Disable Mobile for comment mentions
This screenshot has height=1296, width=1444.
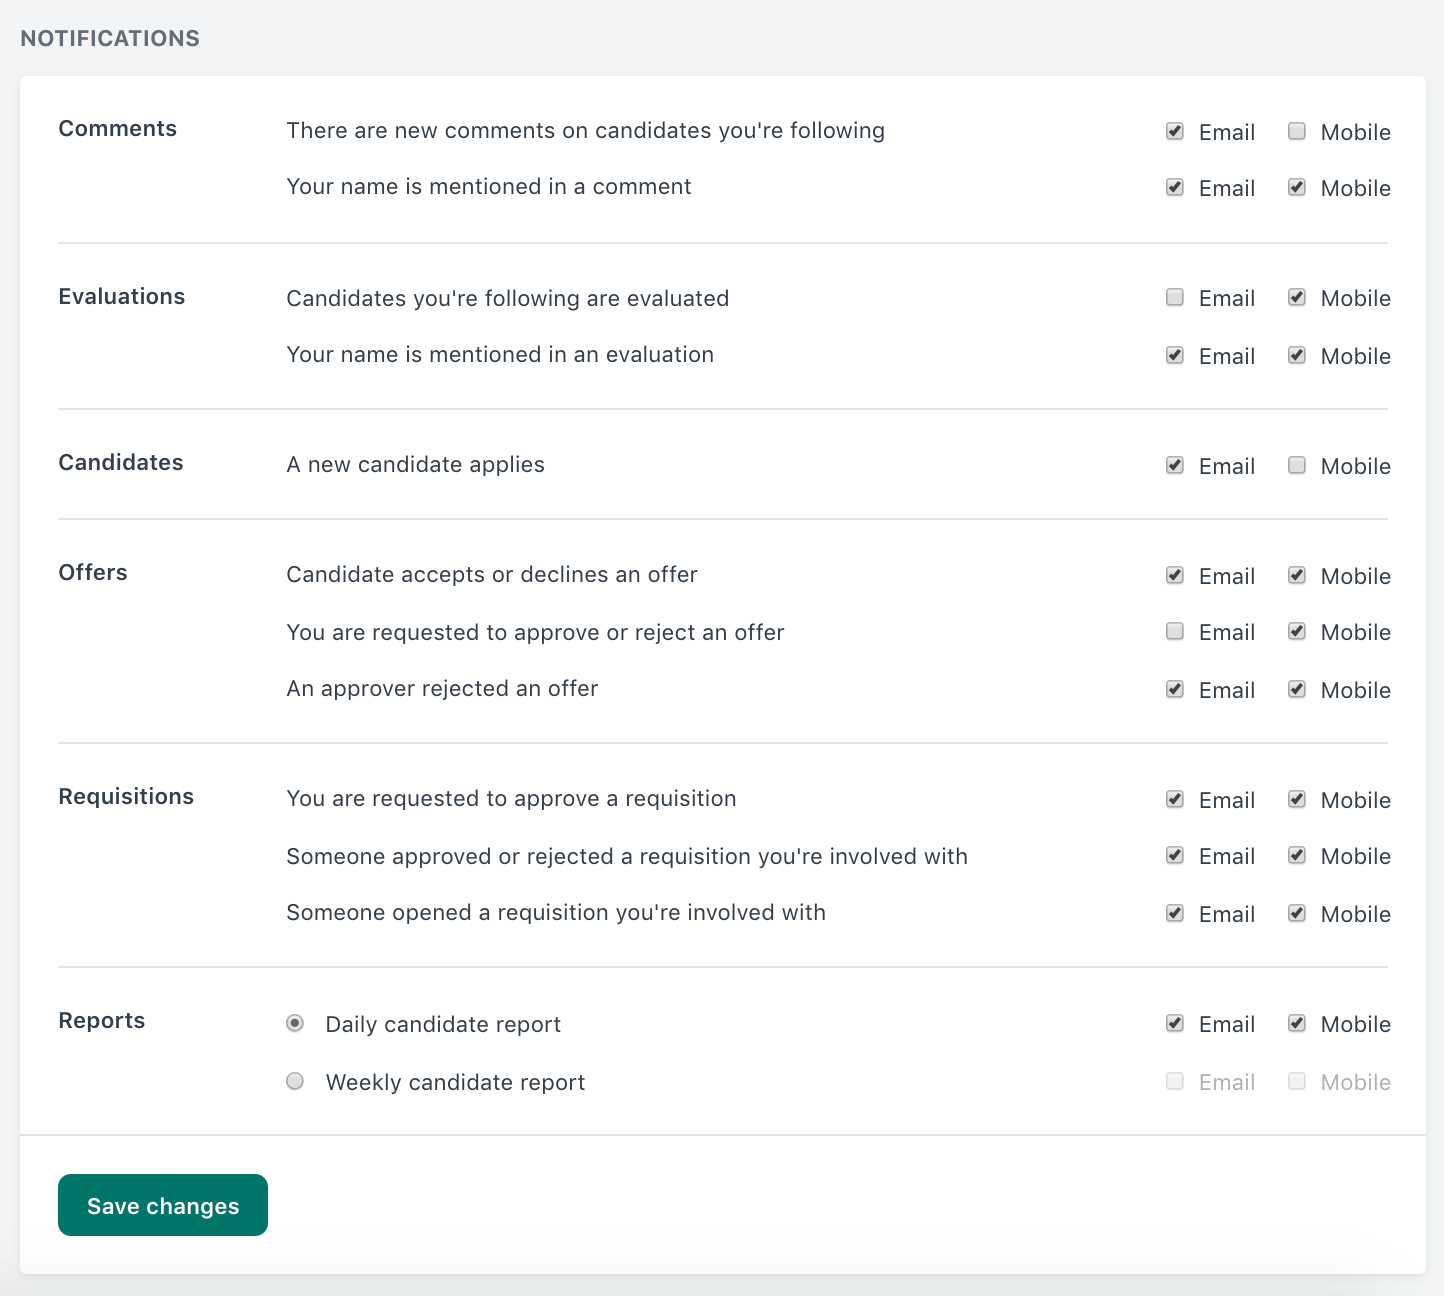pyautogui.click(x=1297, y=187)
